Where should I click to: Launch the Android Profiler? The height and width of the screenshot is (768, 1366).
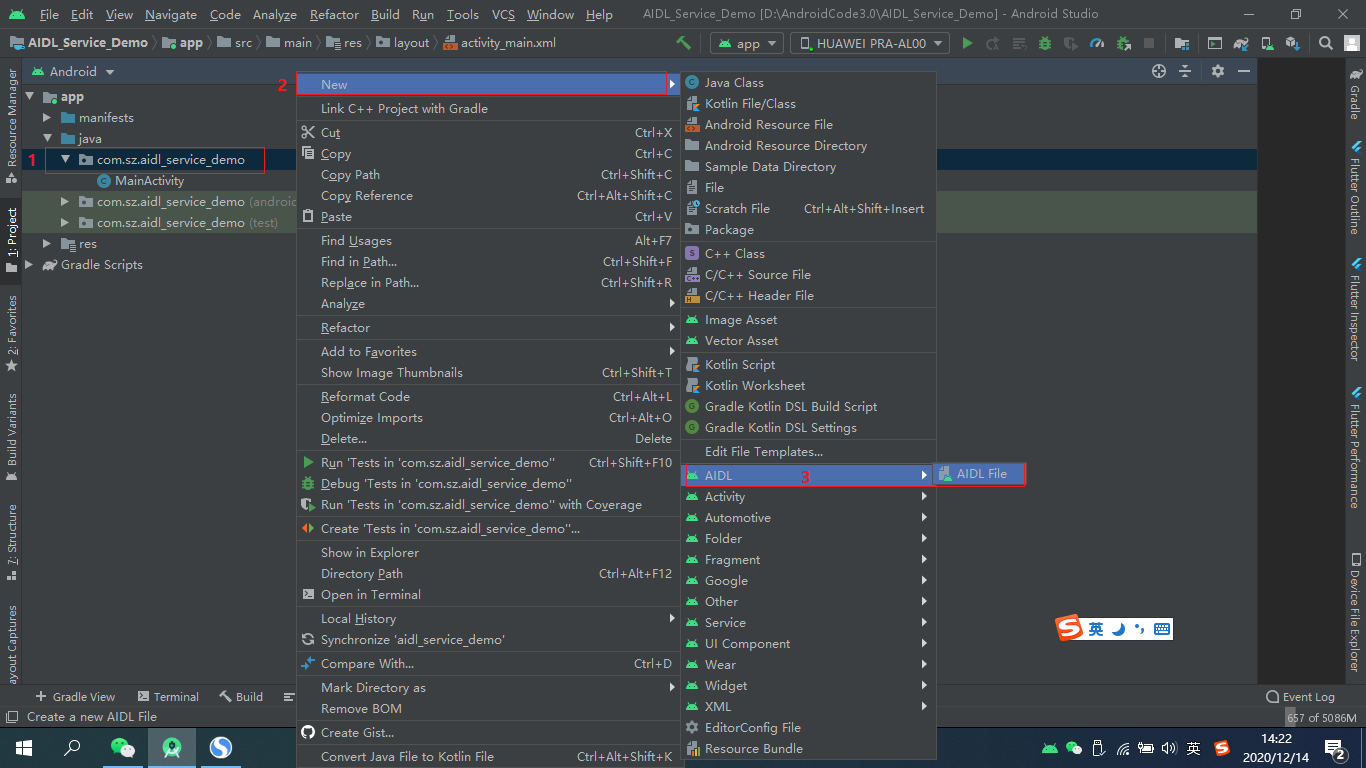(x=1096, y=42)
